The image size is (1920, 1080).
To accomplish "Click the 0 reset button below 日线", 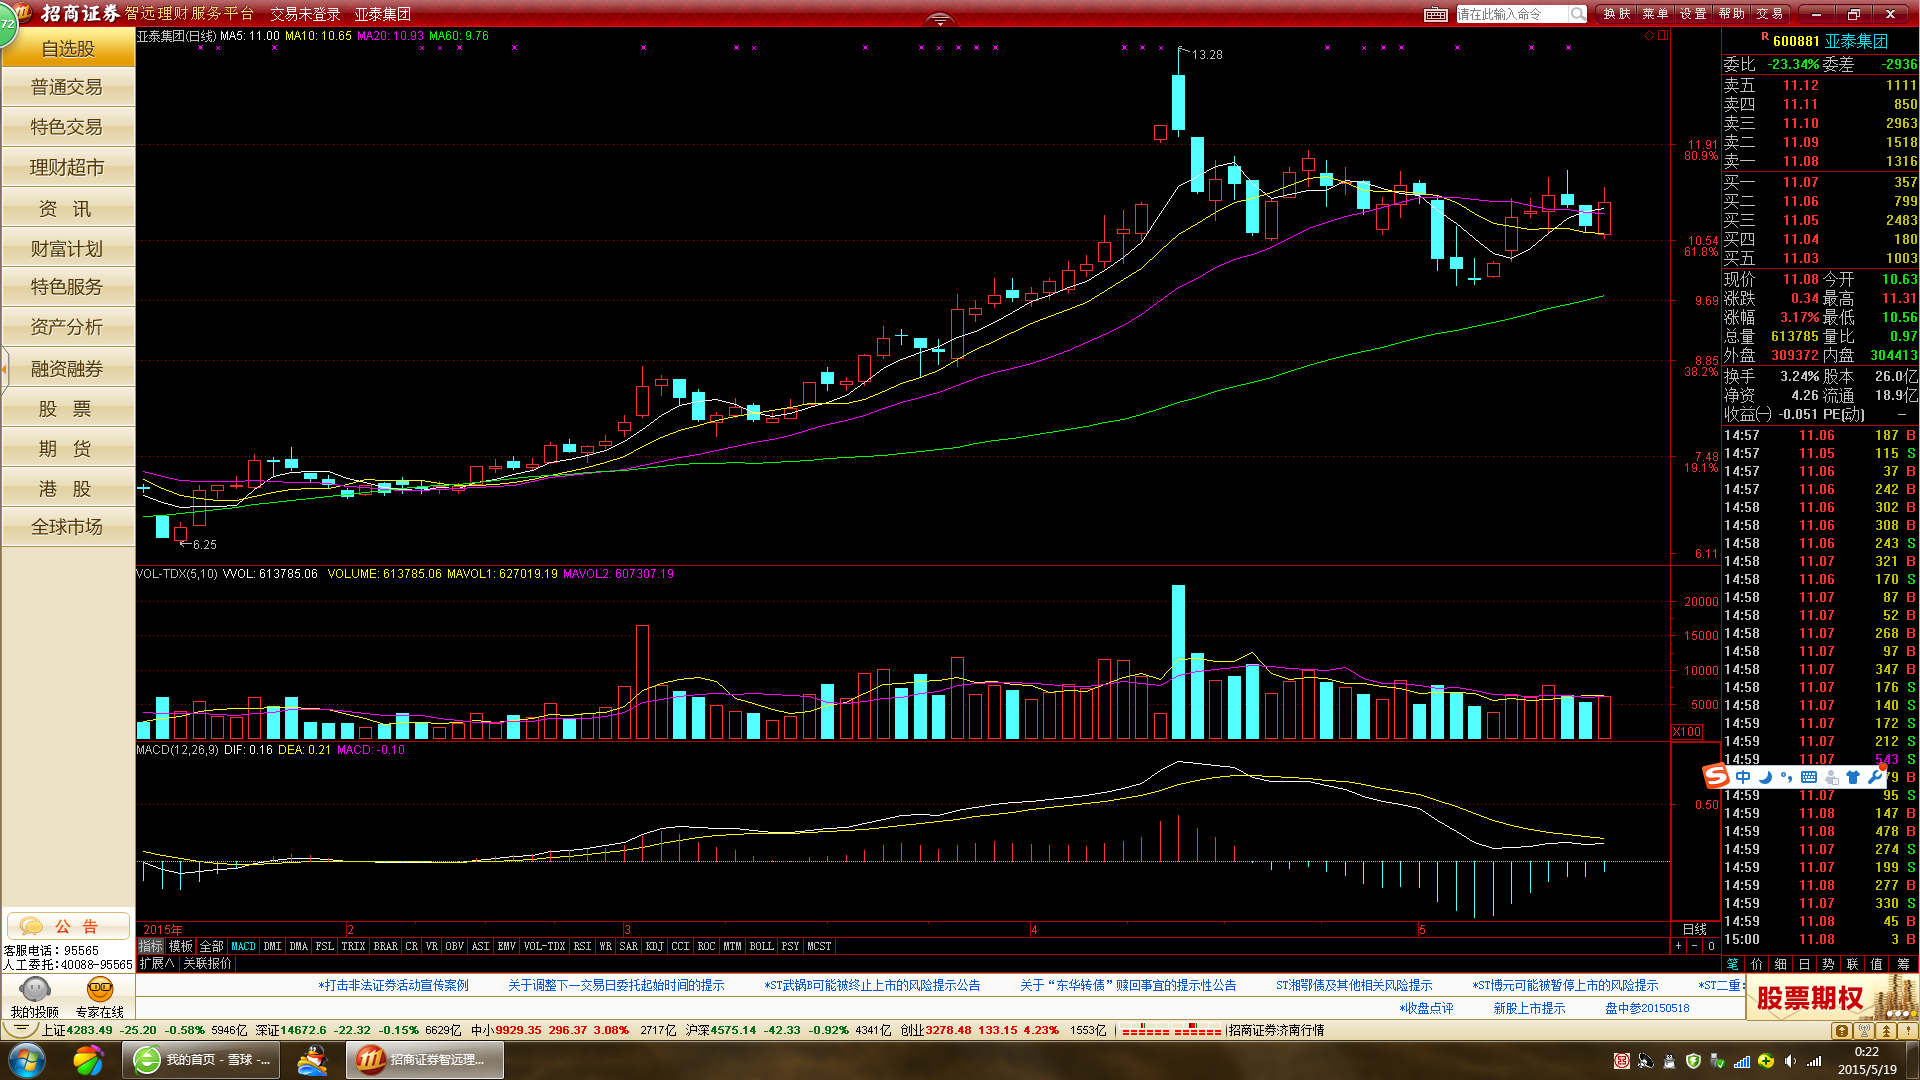I will [1711, 946].
